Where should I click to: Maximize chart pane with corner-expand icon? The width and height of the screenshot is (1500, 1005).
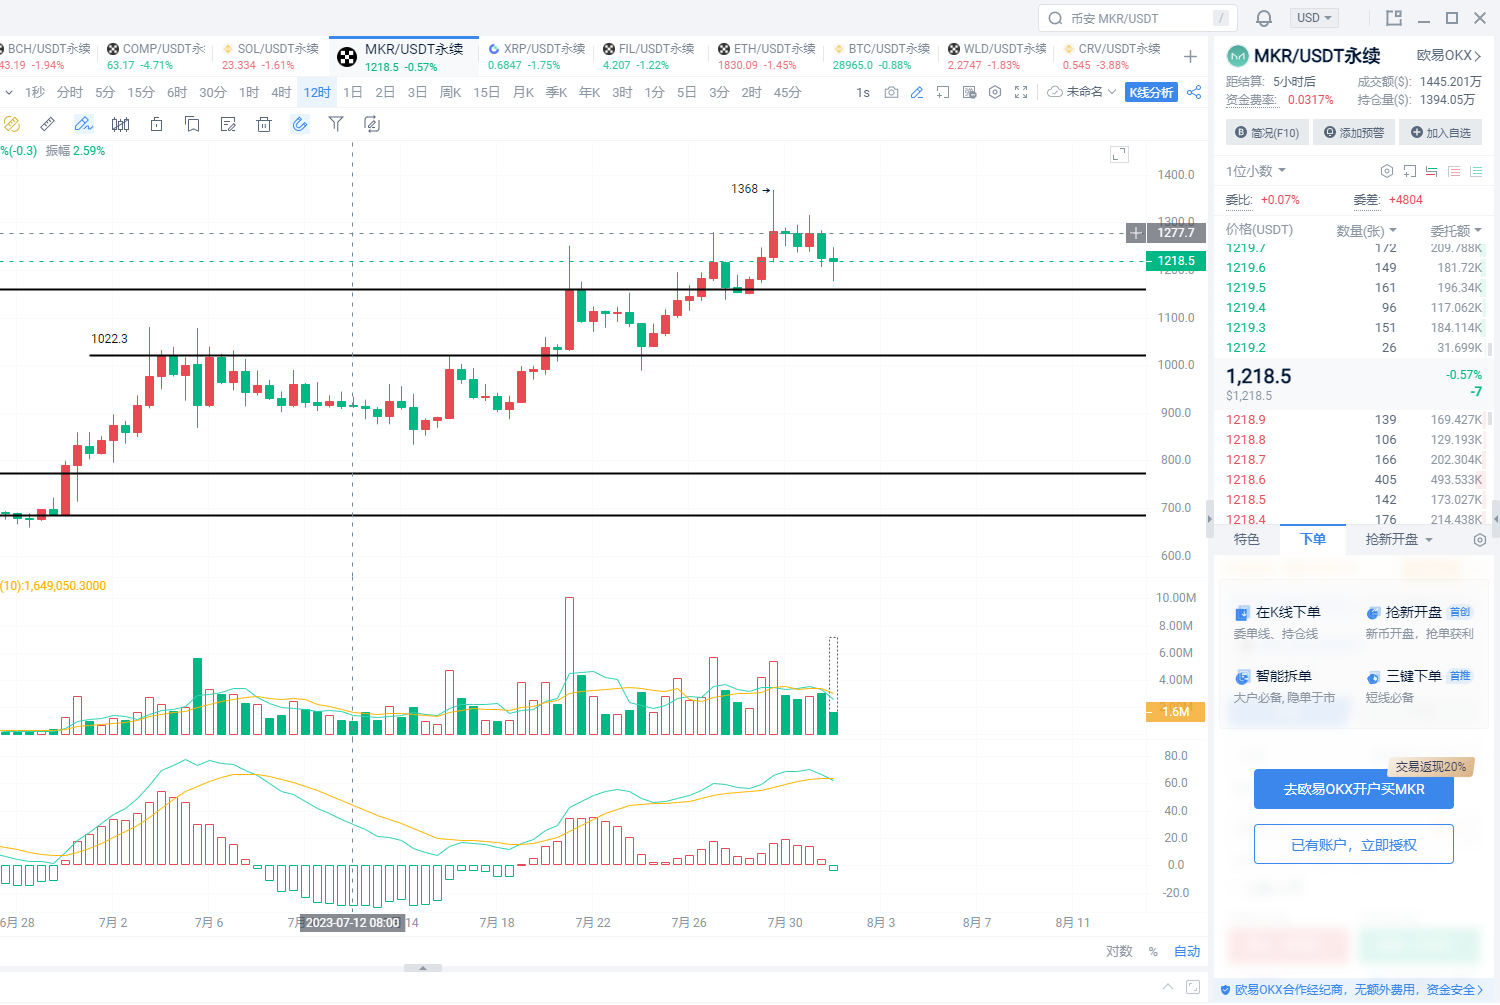(x=1120, y=154)
